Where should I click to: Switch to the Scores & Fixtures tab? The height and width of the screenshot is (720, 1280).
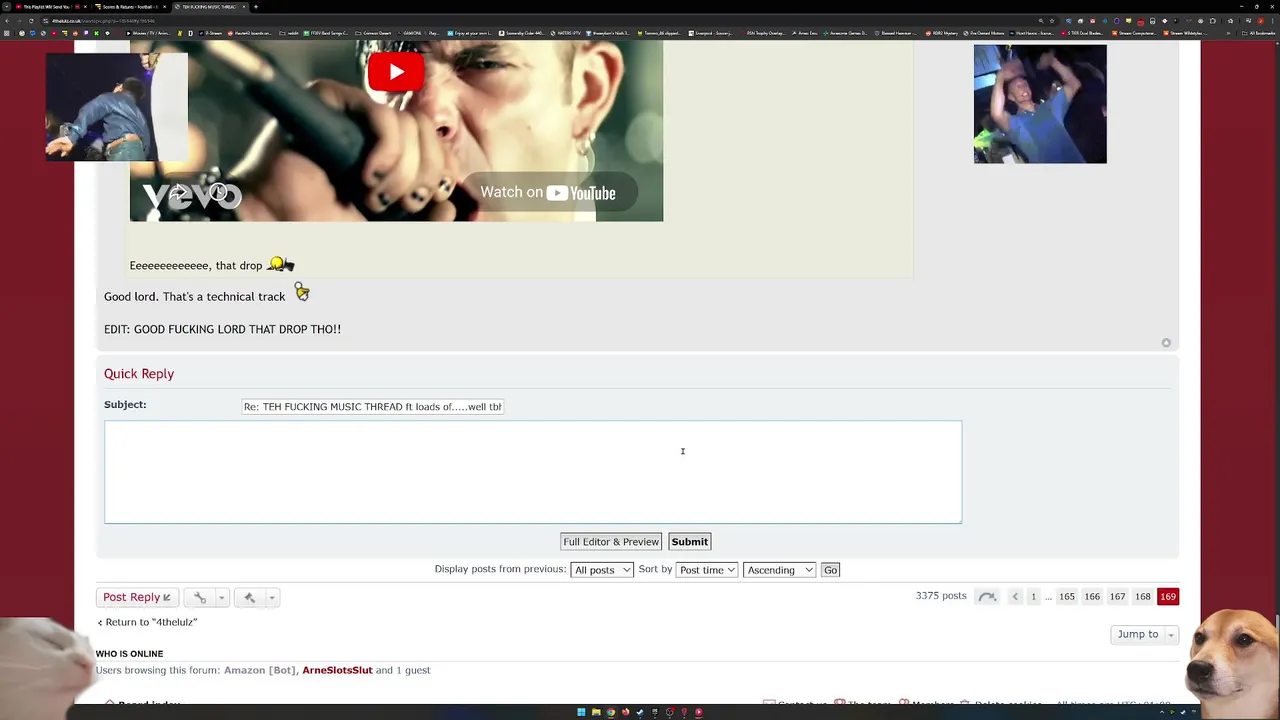coord(132,7)
